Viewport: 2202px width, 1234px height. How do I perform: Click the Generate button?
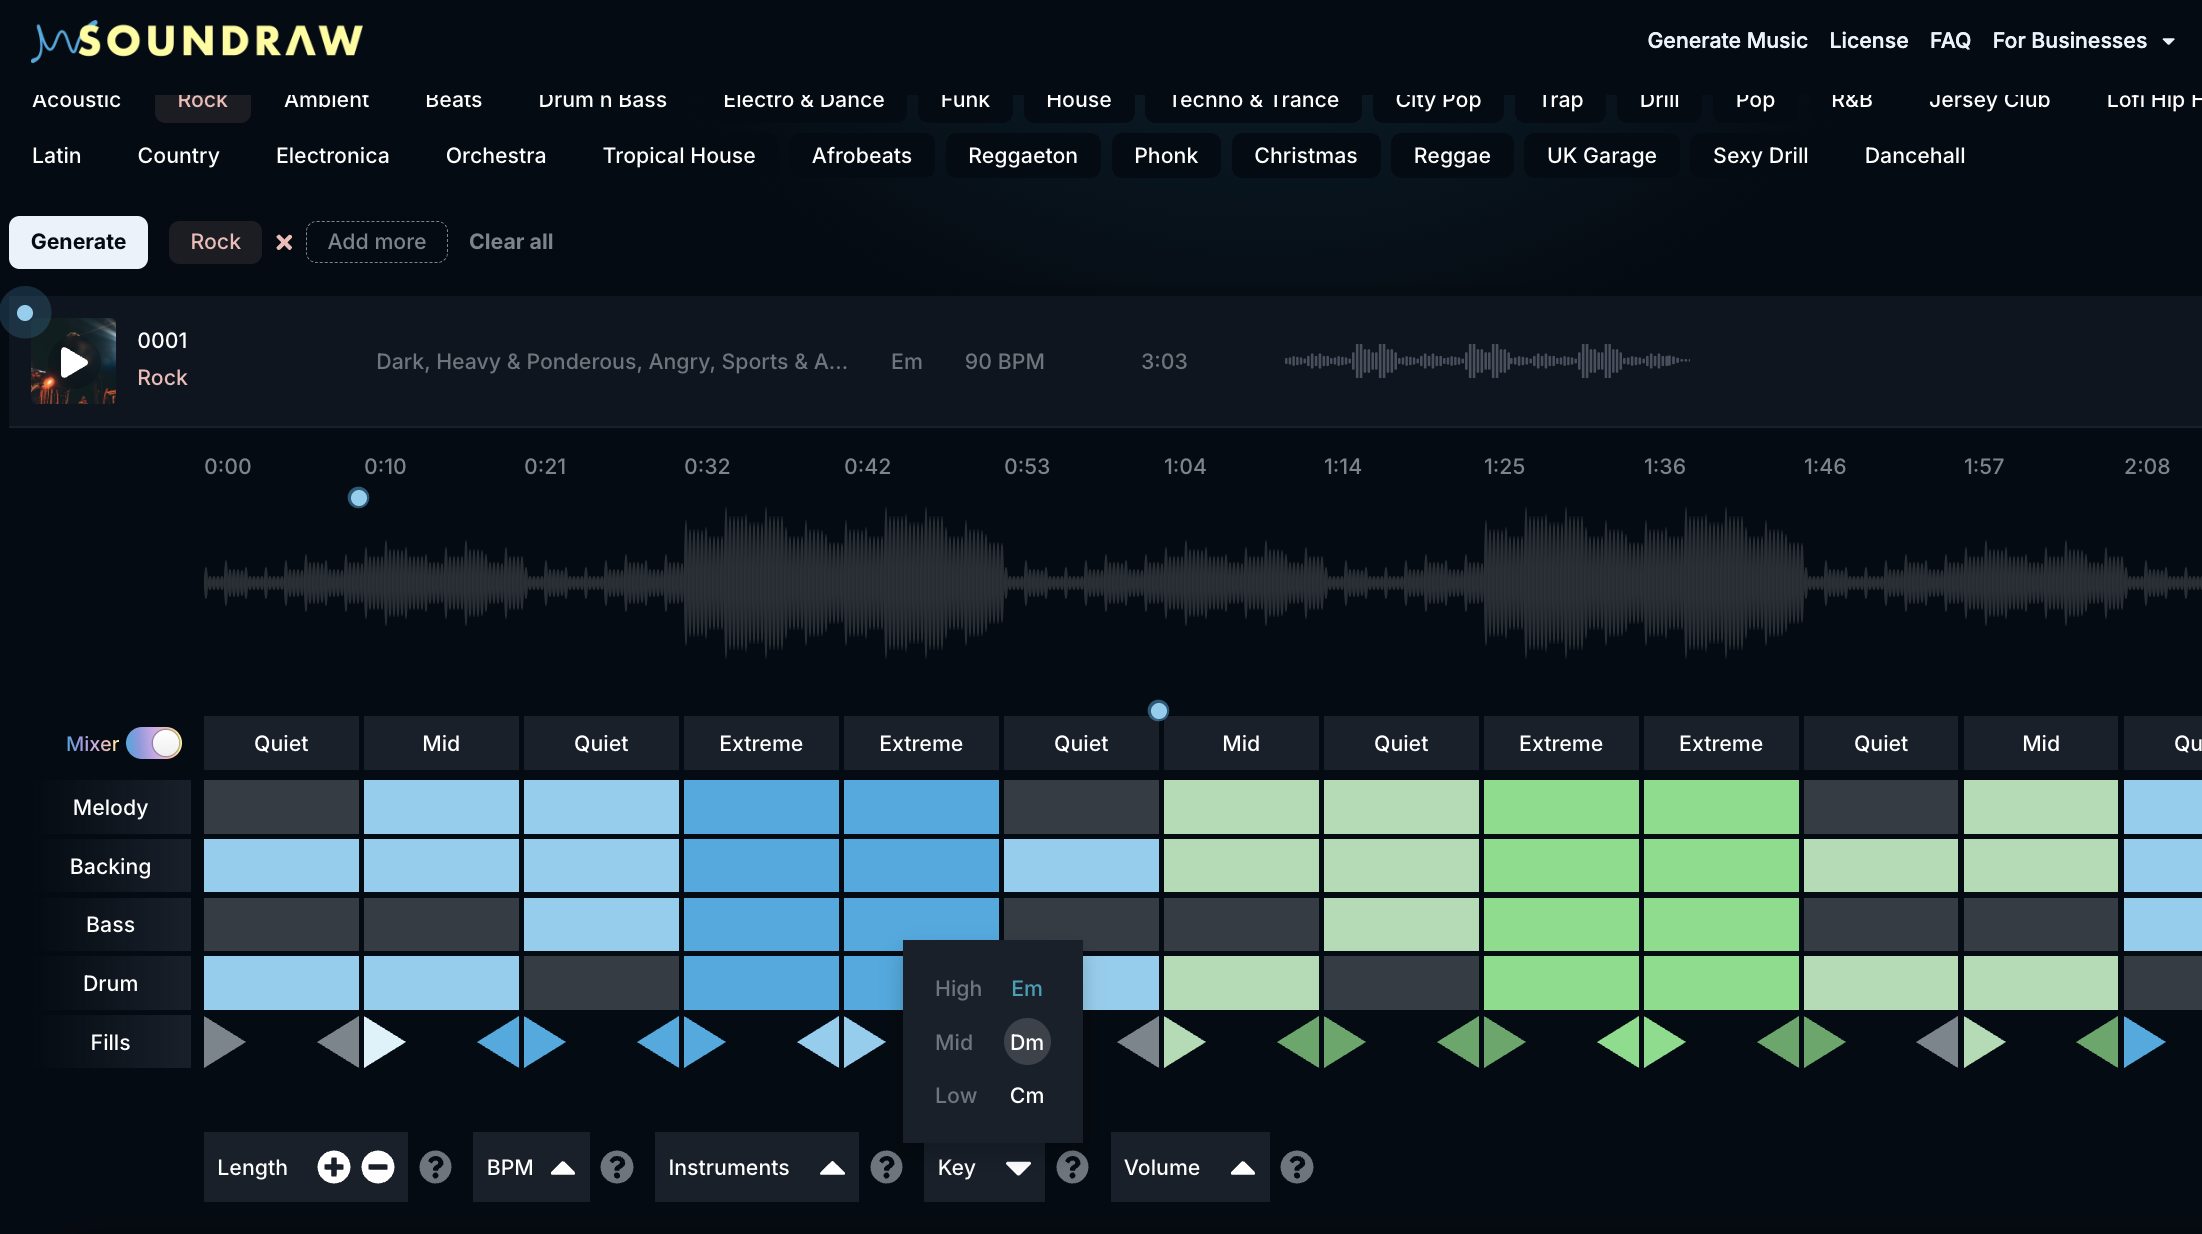[x=78, y=242]
